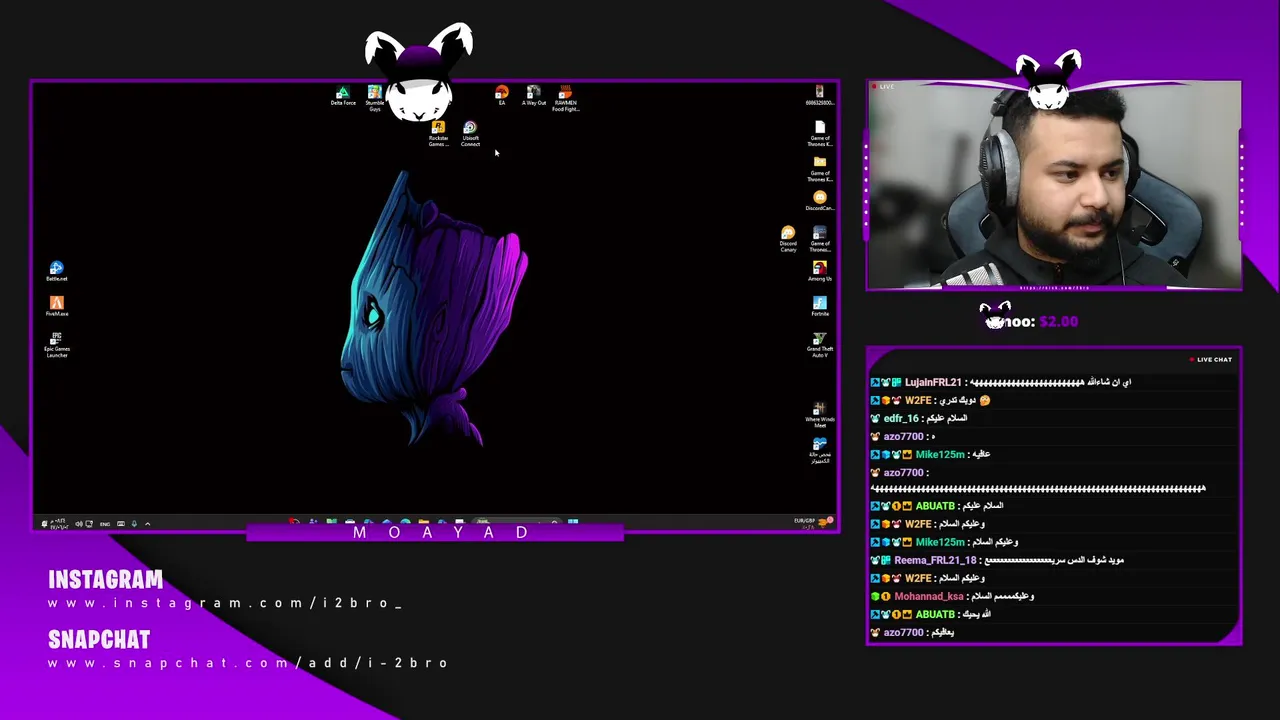Click the MOAYAD name banner
The image size is (1280, 720).
435,533
